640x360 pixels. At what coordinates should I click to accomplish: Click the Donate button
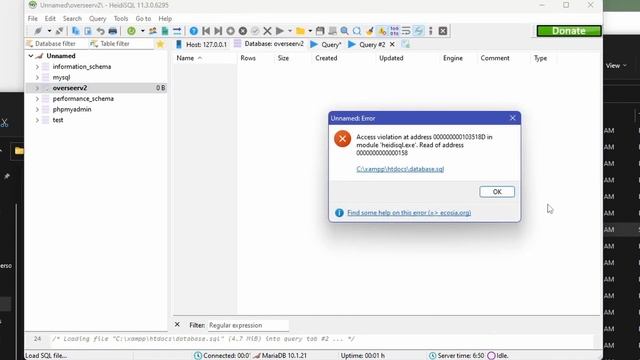[x=569, y=31]
